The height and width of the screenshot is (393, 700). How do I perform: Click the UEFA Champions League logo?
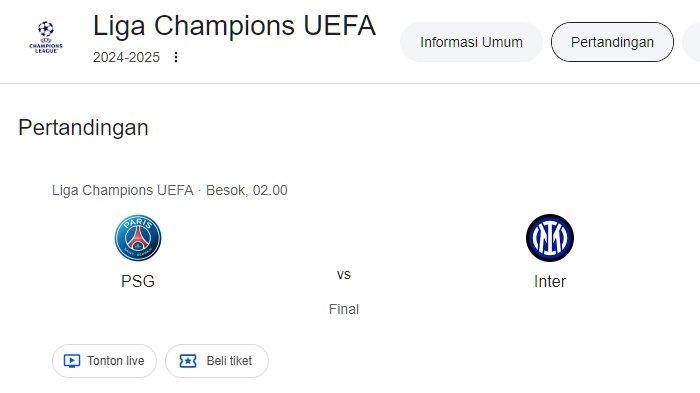[x=46, y=38]
